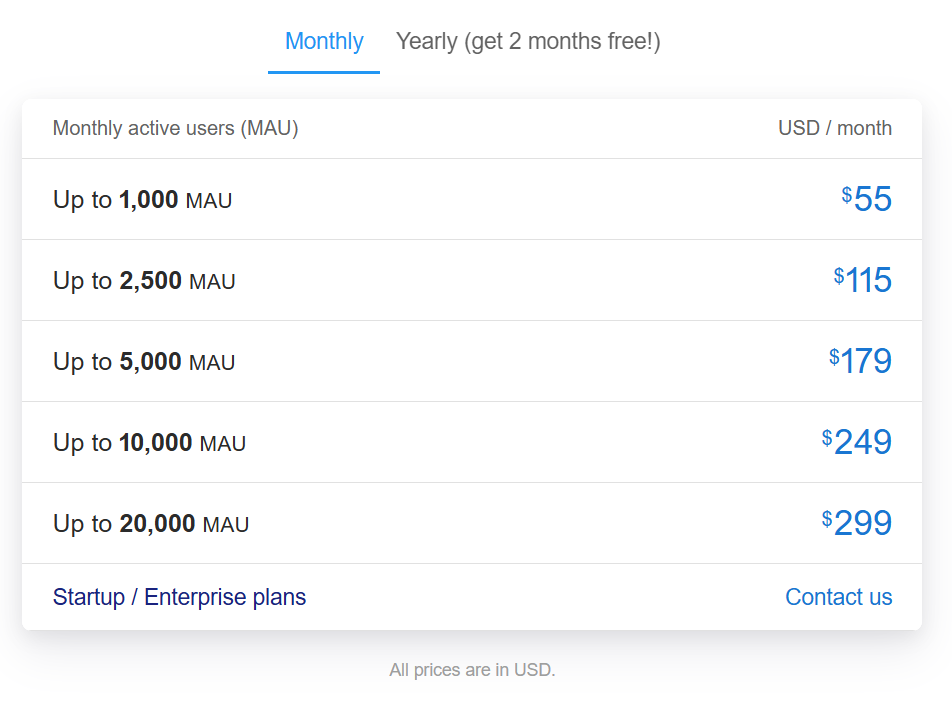
Task: Click the small dollar sign before 299
Action: (827, 518)
